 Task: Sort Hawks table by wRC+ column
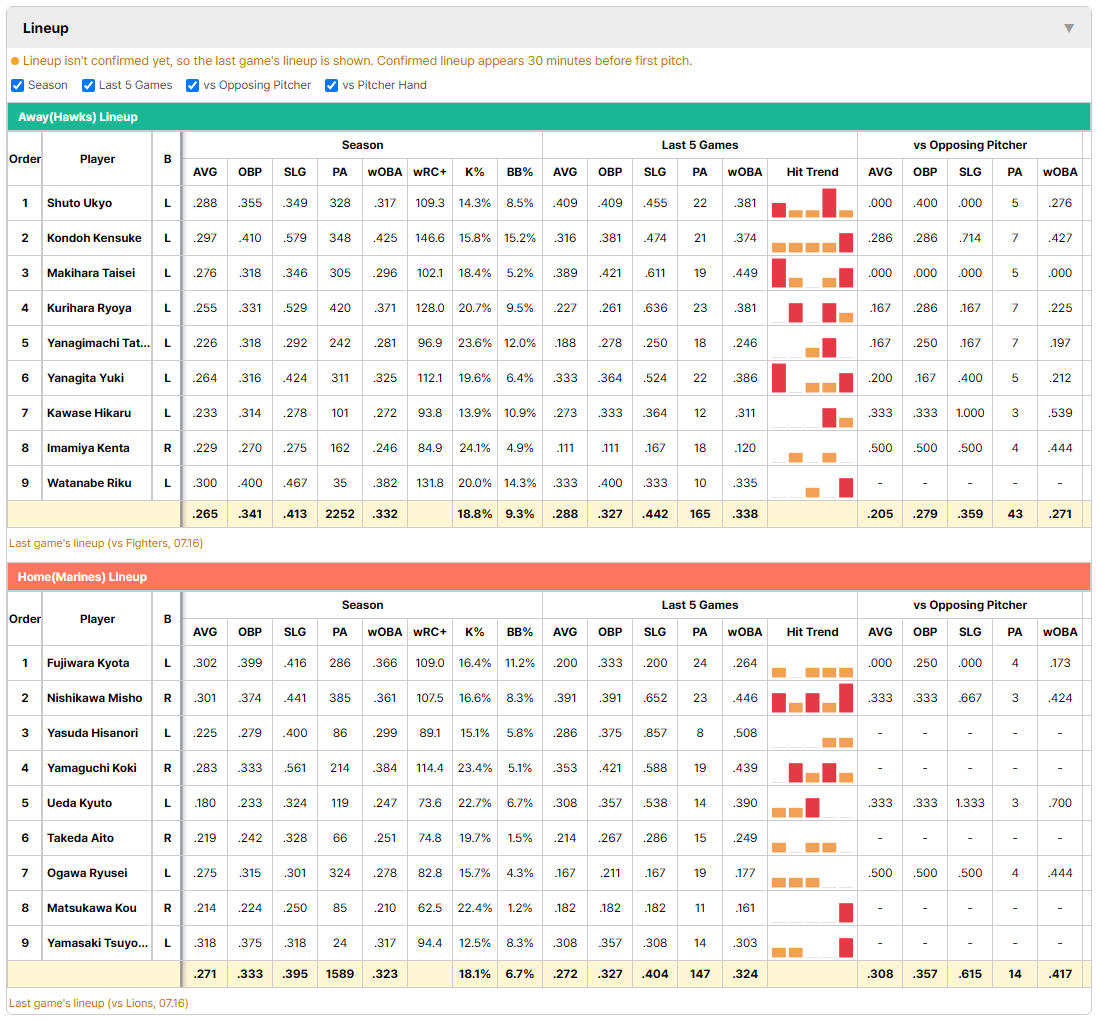coord(429,172)
